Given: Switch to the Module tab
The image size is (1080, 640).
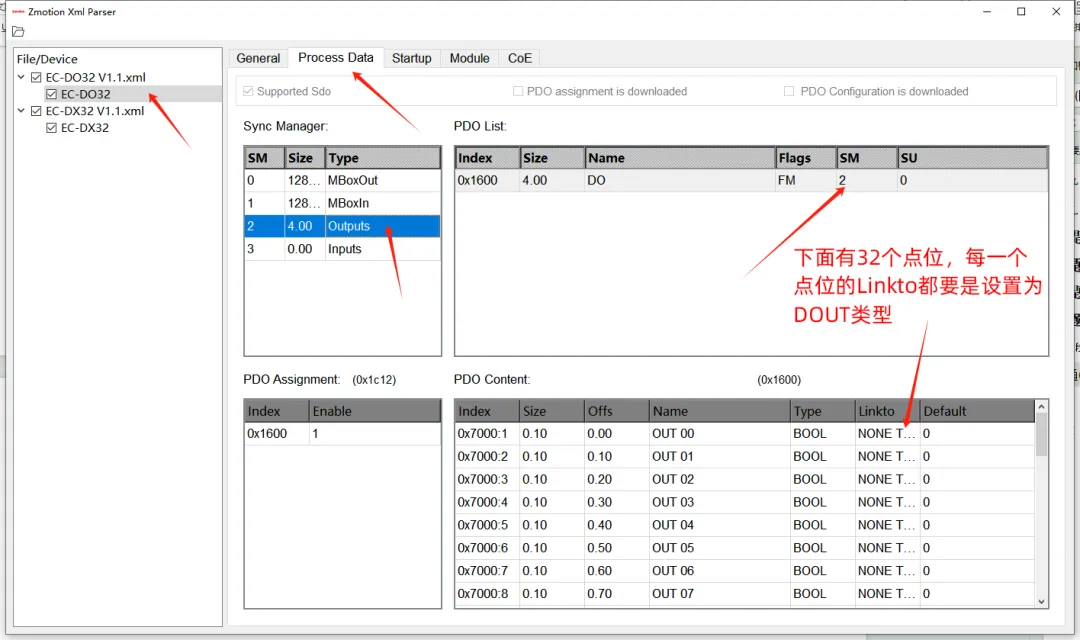Looking at the screenshot, I should [x=470, y=59].
